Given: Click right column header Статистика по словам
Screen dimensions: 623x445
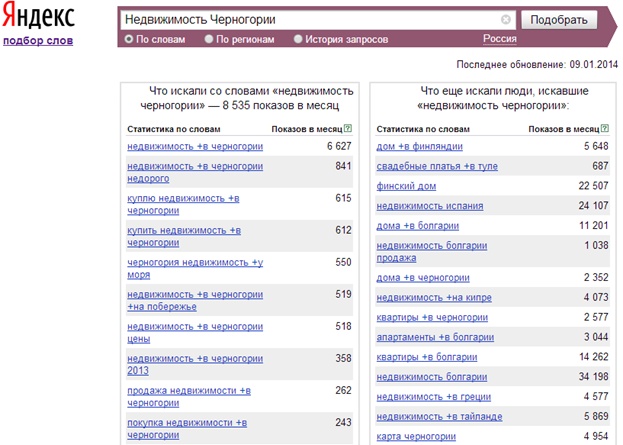Looking at the screenshot, I should (x=423, y=129).
